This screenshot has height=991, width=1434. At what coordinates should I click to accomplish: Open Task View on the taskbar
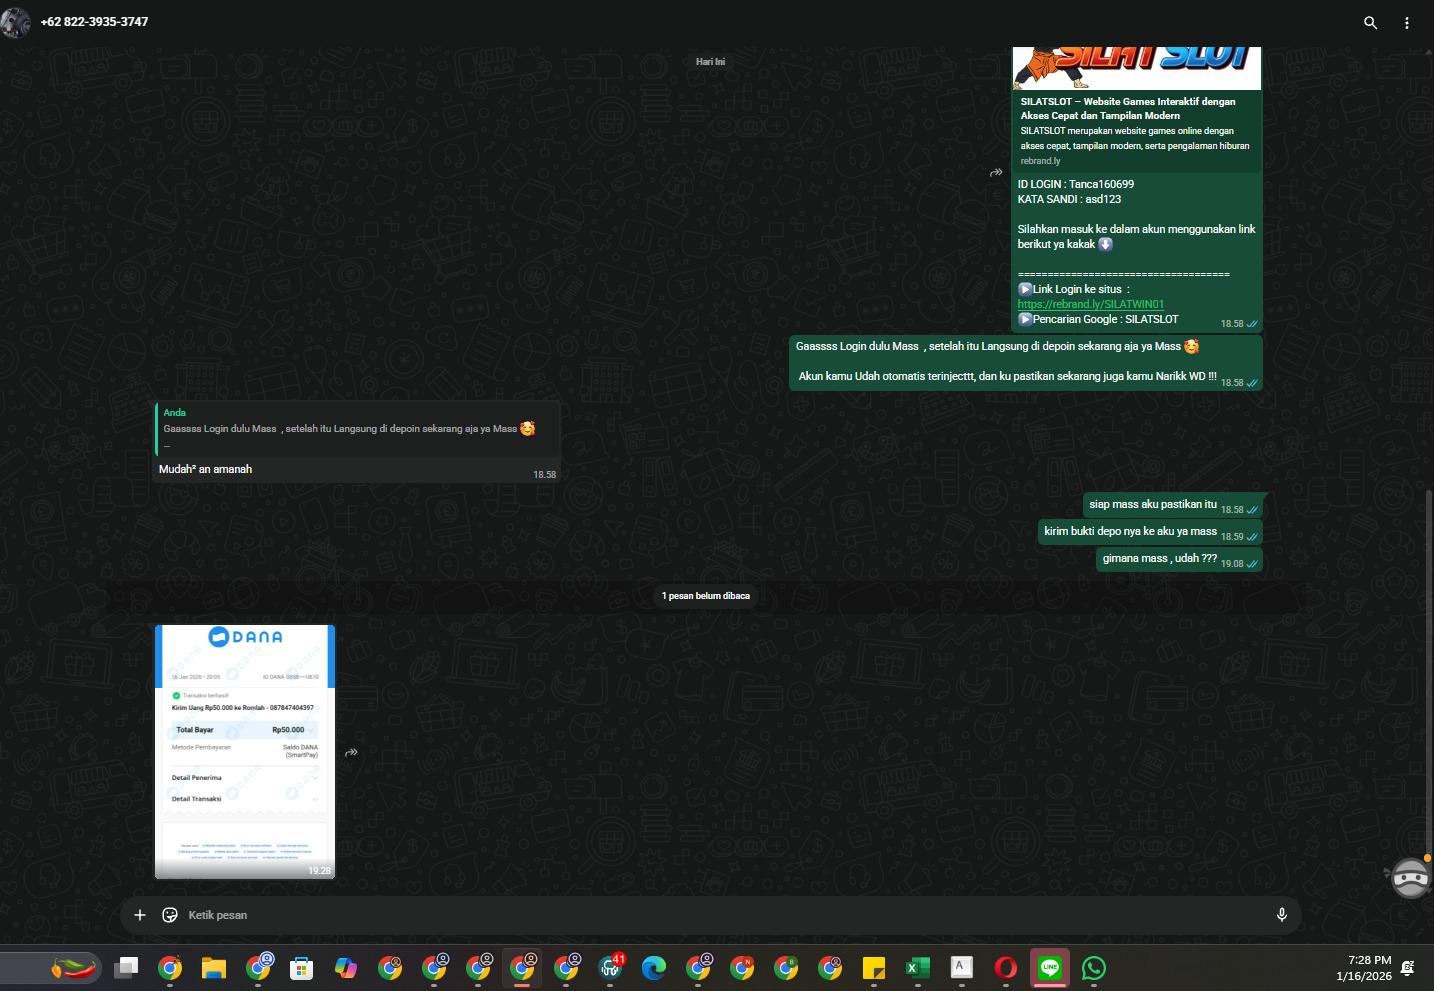[x=126, y=968]
